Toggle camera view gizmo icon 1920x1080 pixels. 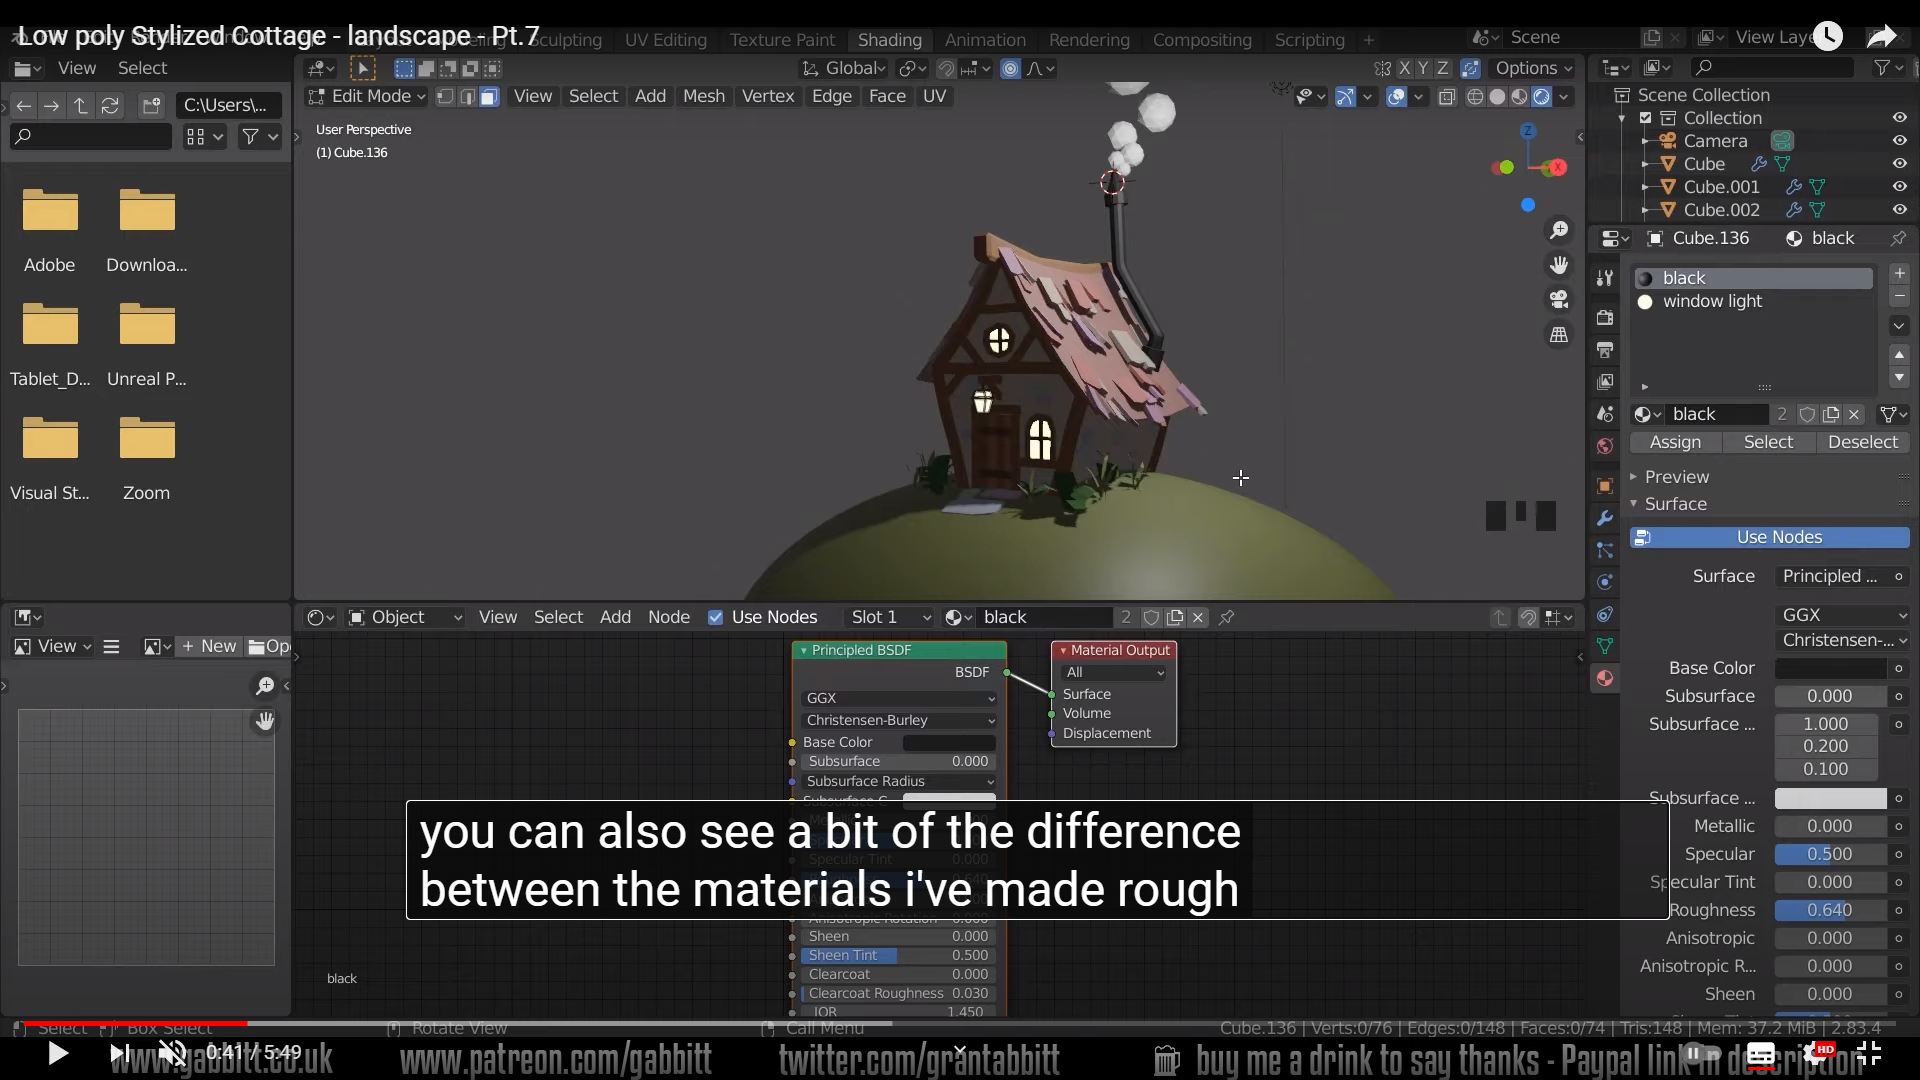tap(1559, 300)
